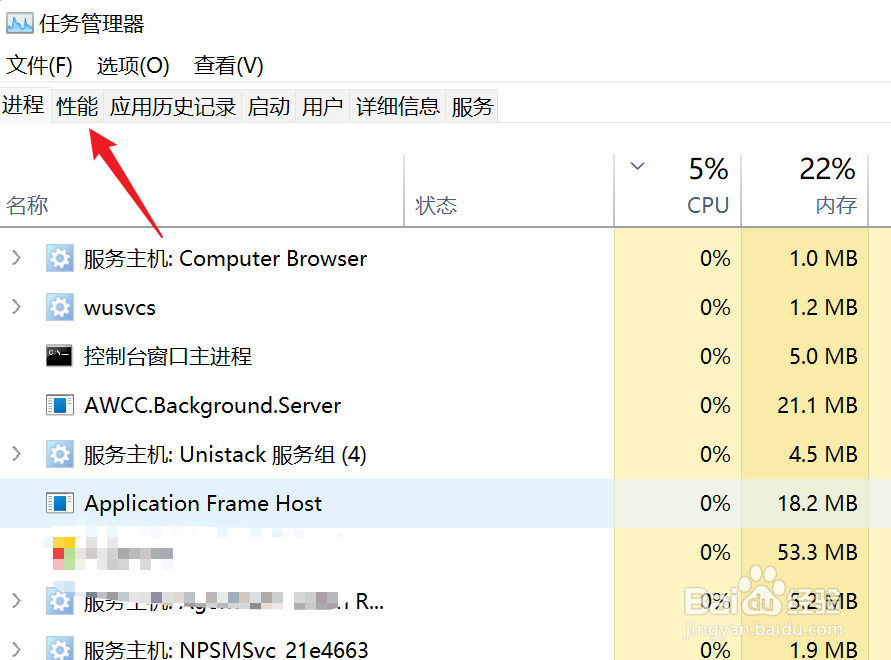Viewport: 891px width, 660px height.
Task: Switch to the 详细信息 tab
Action: [398, 106]
